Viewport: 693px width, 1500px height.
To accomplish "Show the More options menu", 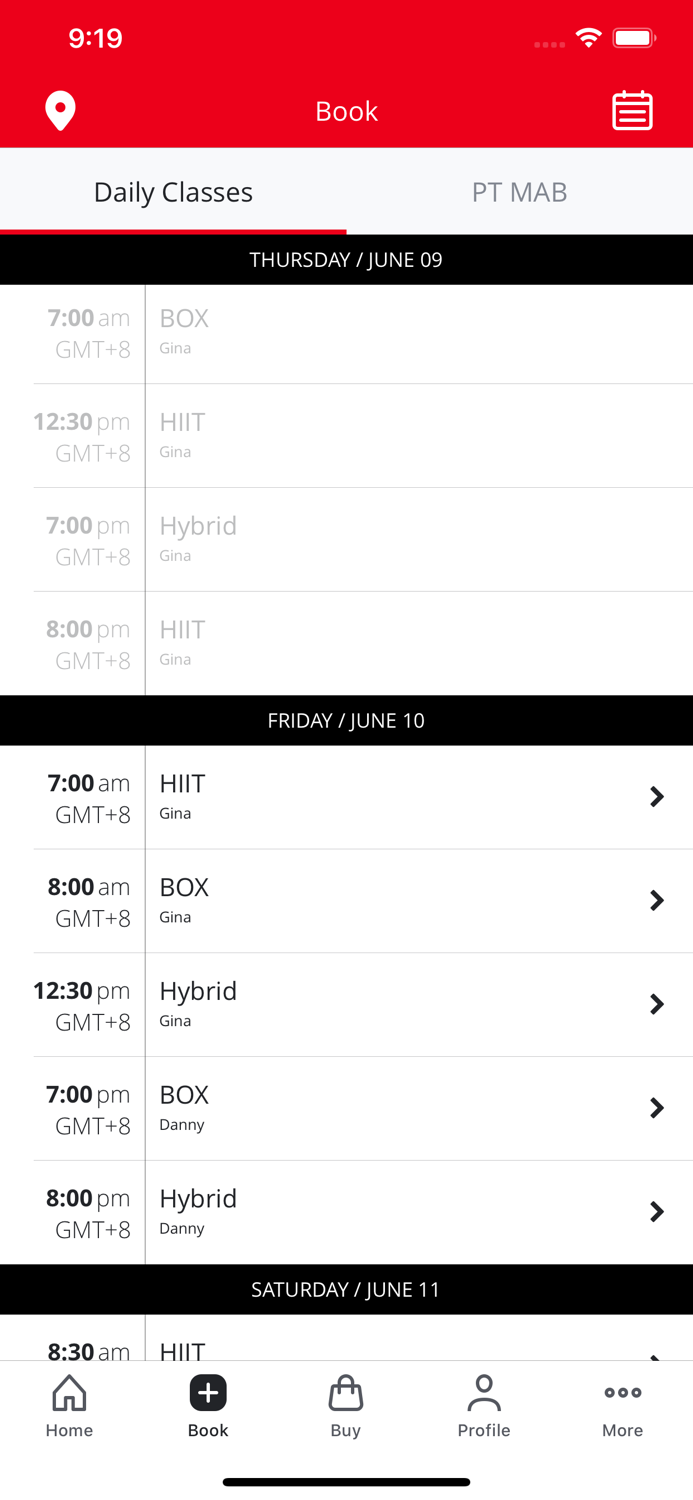I will (x=622, y=1405).
